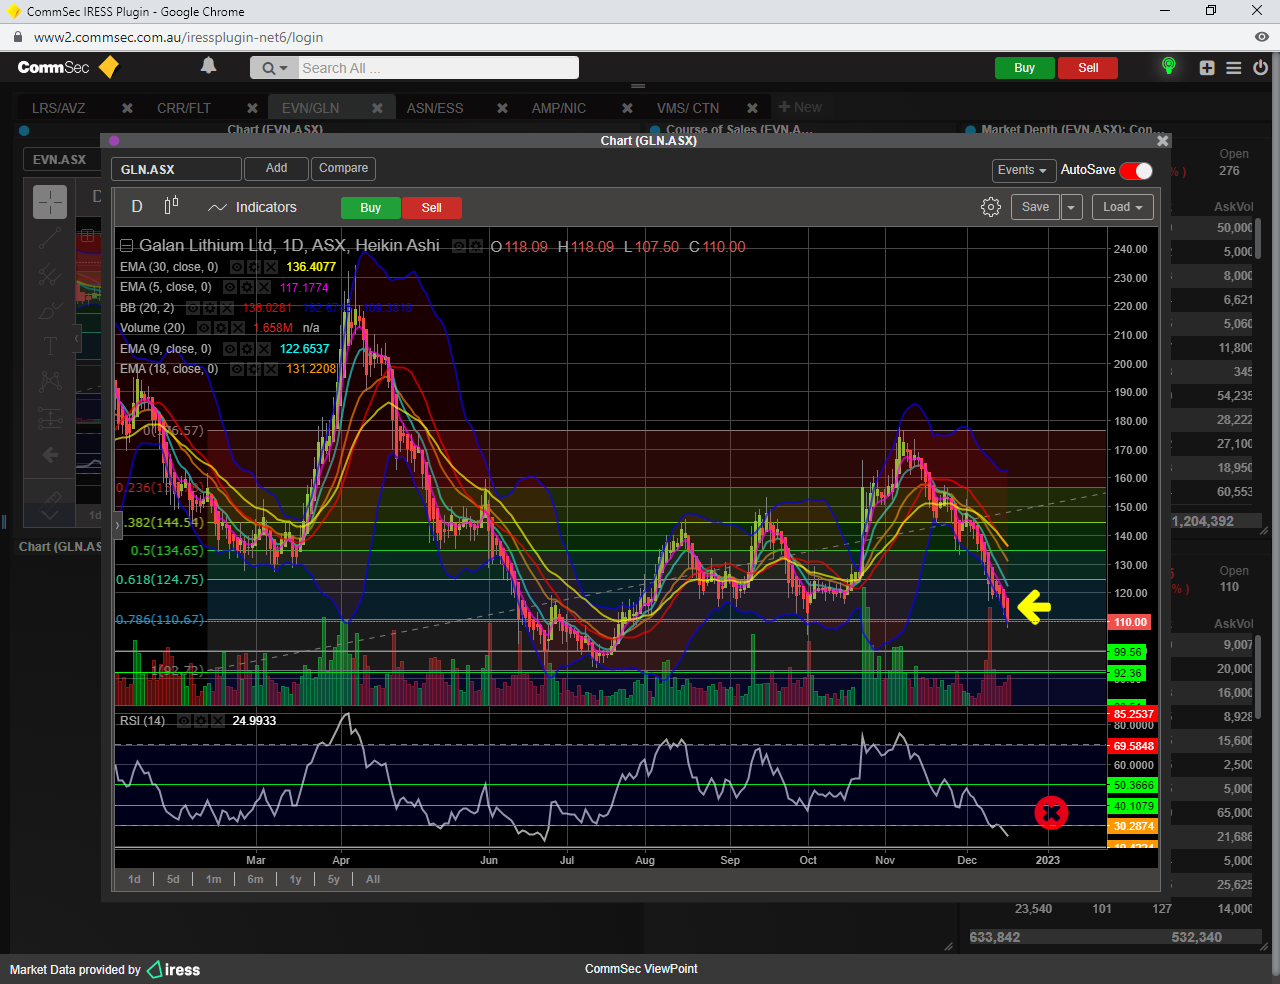Toggle the AutoSave switch
Screen dimensions: 1280x984
click(1136, 170)
